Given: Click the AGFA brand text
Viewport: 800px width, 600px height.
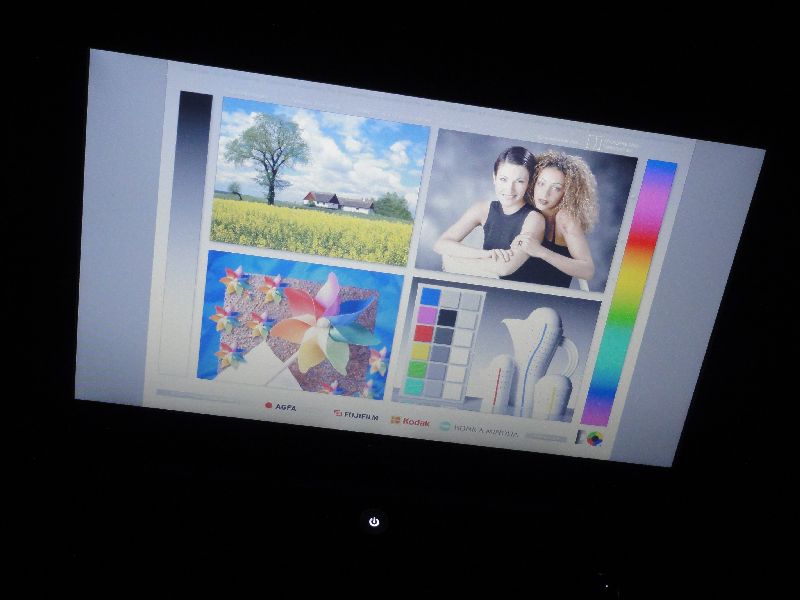Looking at the screenshot, I should pos(286,407).
